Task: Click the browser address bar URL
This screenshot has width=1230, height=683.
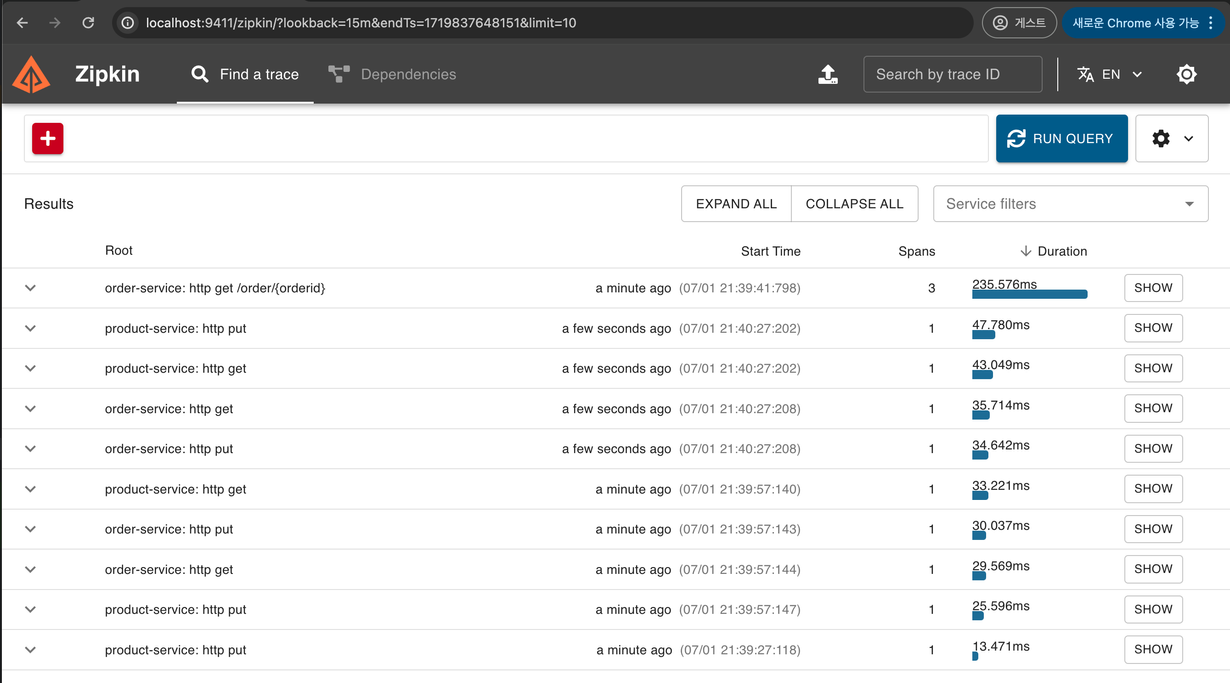Action: [361, 22]
